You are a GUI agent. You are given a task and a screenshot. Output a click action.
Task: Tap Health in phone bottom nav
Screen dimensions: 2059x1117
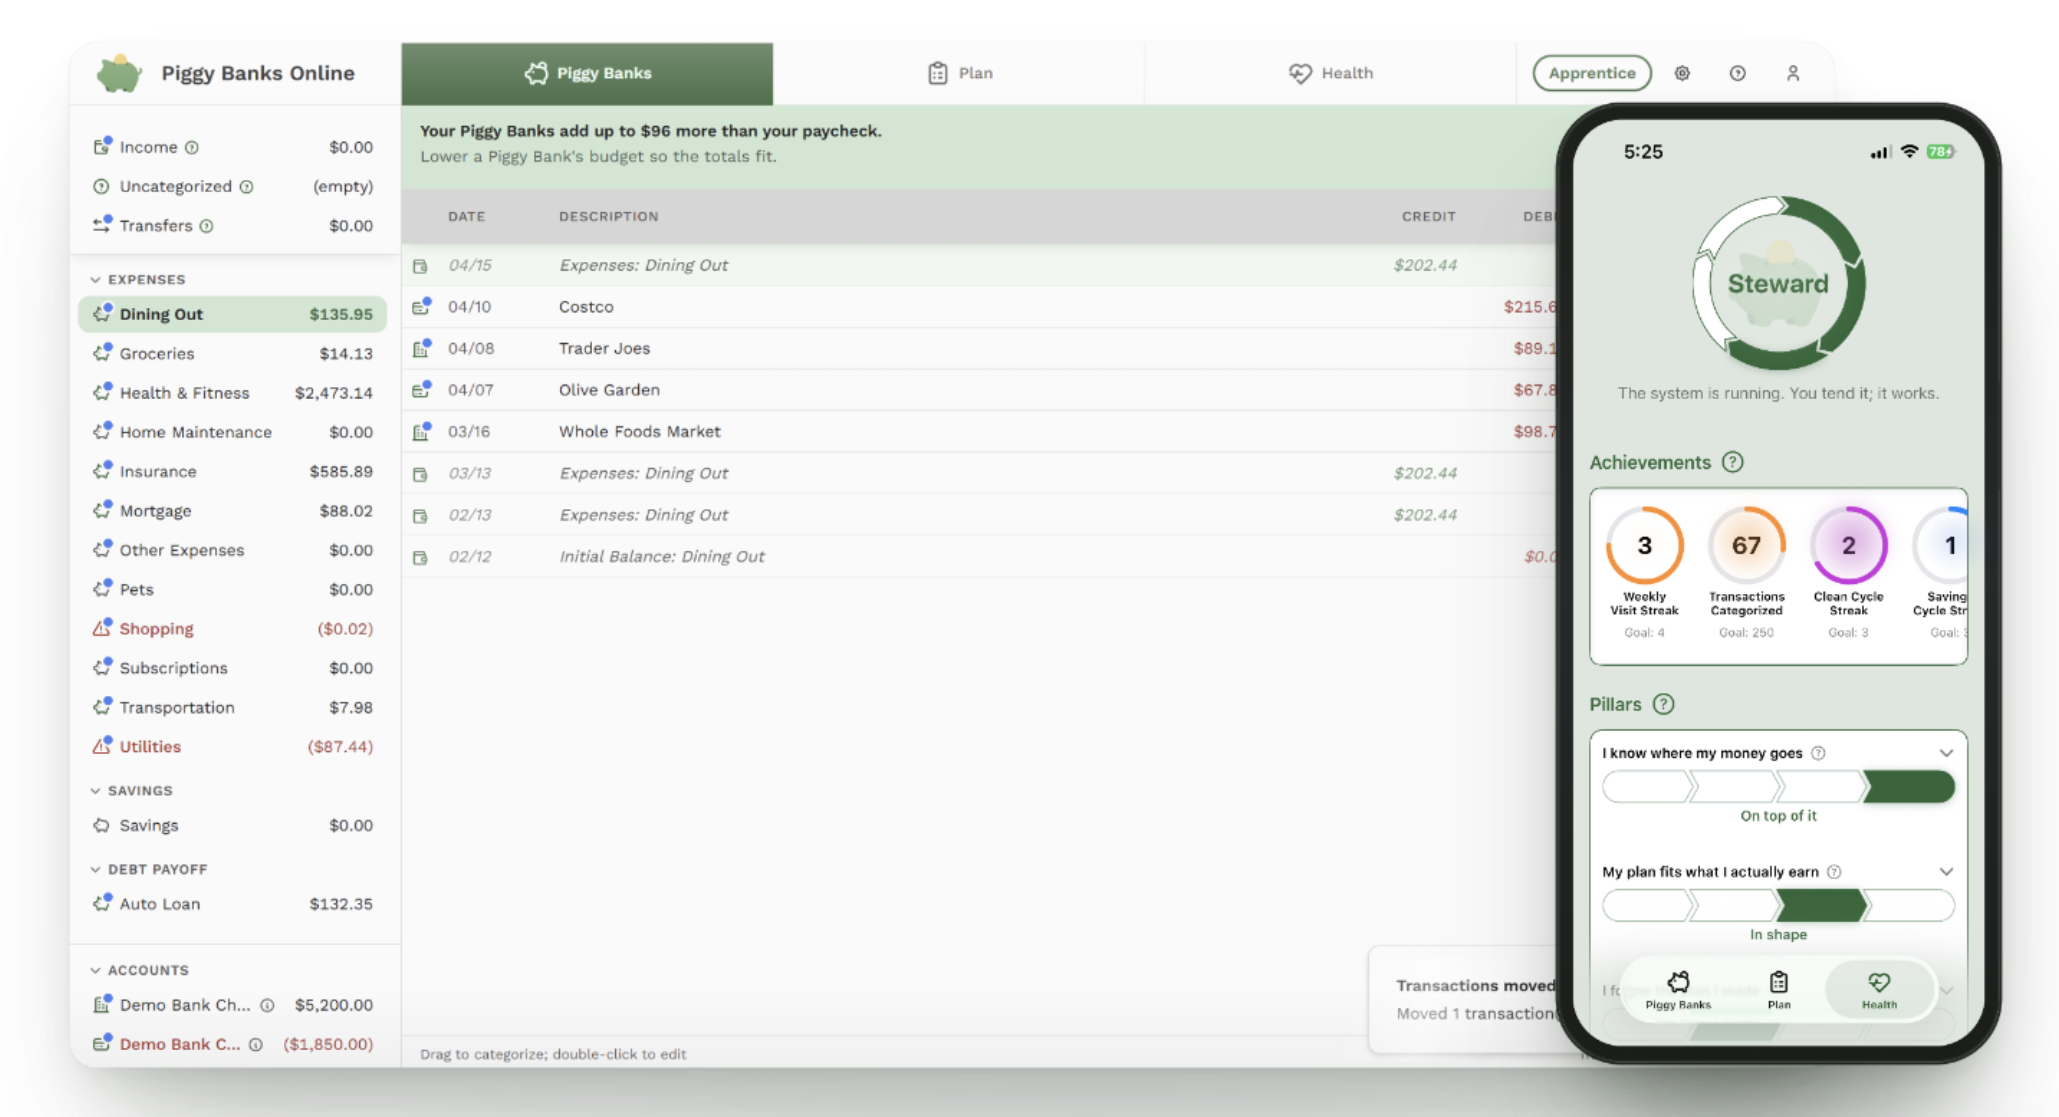(1879, 990)
